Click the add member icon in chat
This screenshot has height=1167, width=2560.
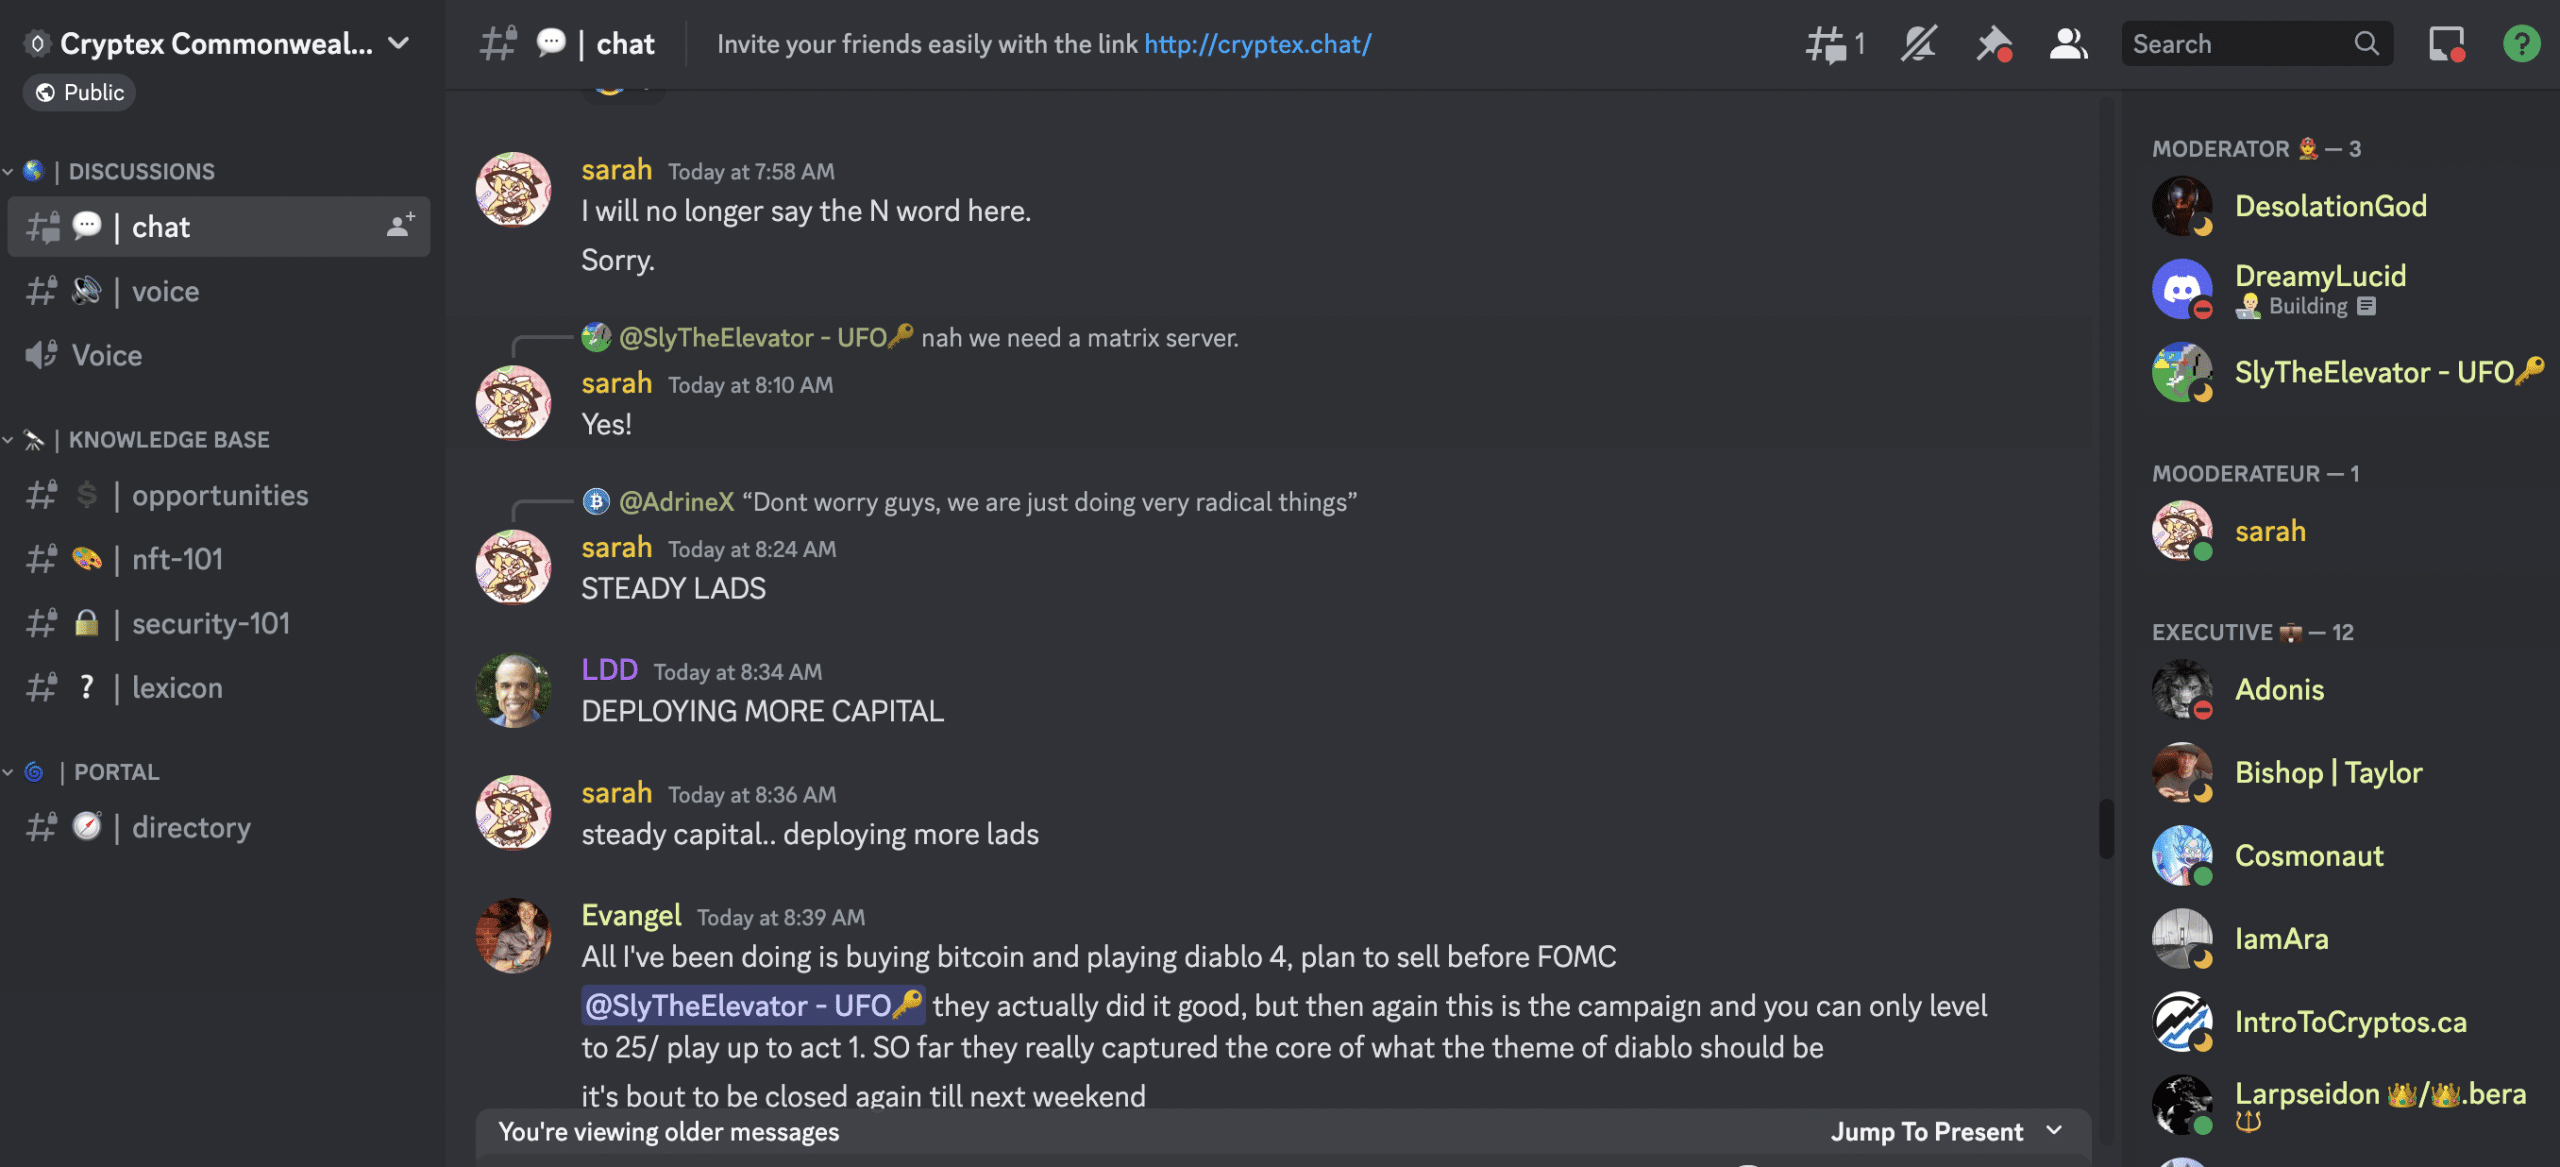[398, 225]
